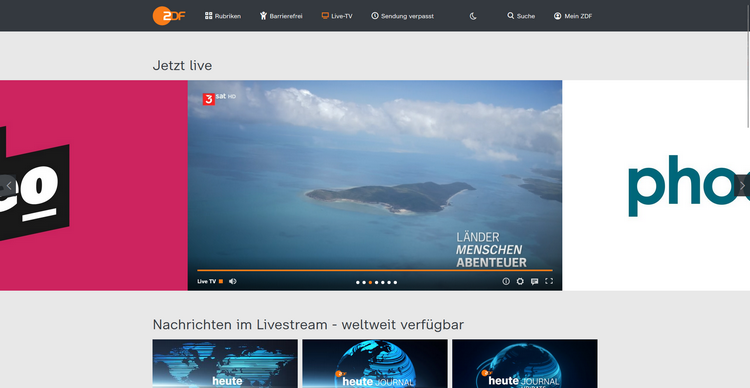Click the orange live progress bar

point(375,270)
